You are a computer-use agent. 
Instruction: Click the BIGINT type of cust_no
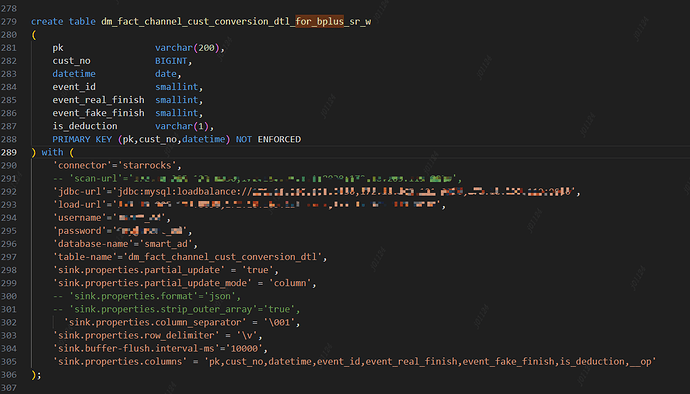(x=171, y=61)
